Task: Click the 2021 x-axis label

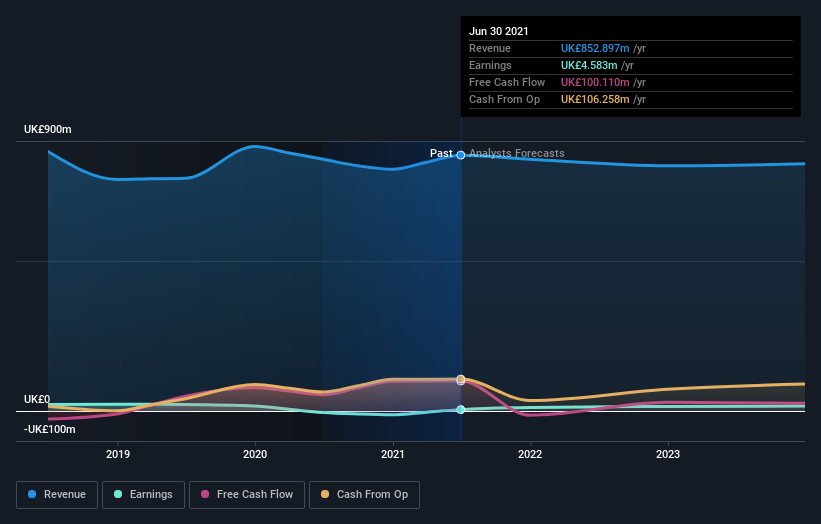Action: click(x=393, y=454)
